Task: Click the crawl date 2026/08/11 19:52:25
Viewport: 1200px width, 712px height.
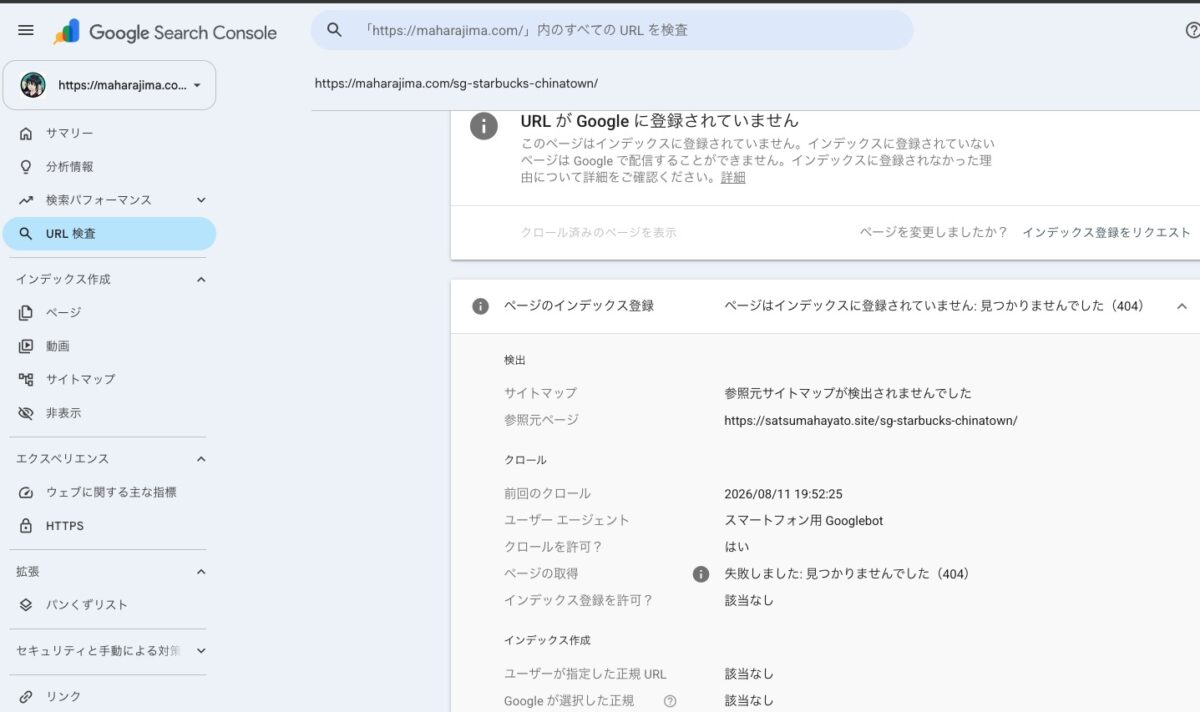Action: [783, 494]
